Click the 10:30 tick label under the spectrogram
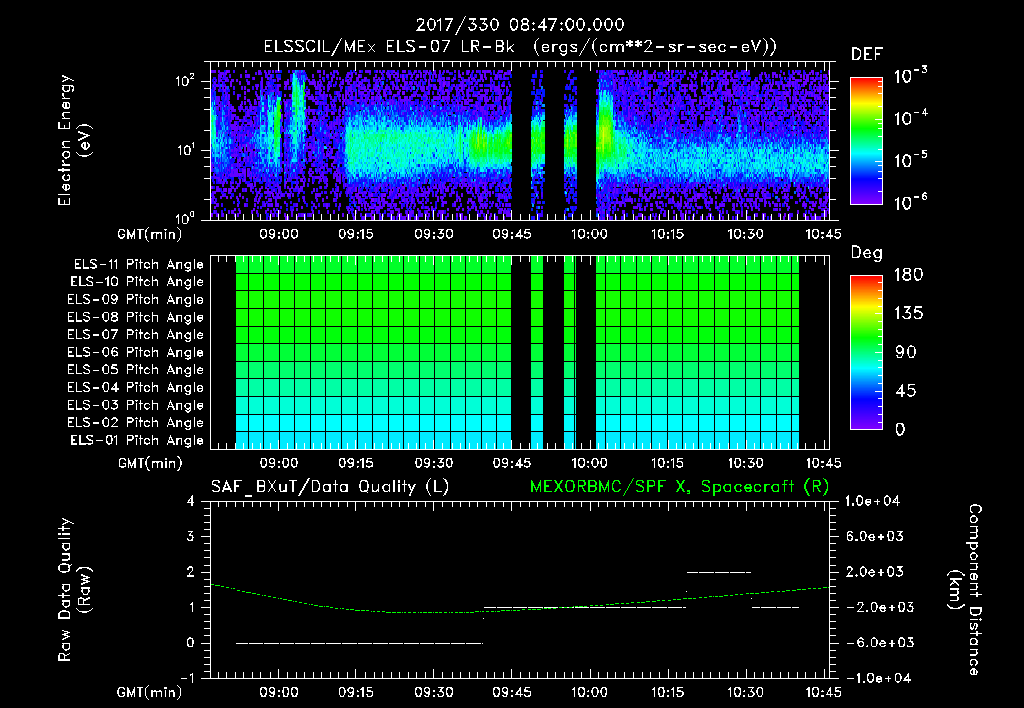Image resolution: width=1024 pixels, height=708 pixels. (745, 234)
